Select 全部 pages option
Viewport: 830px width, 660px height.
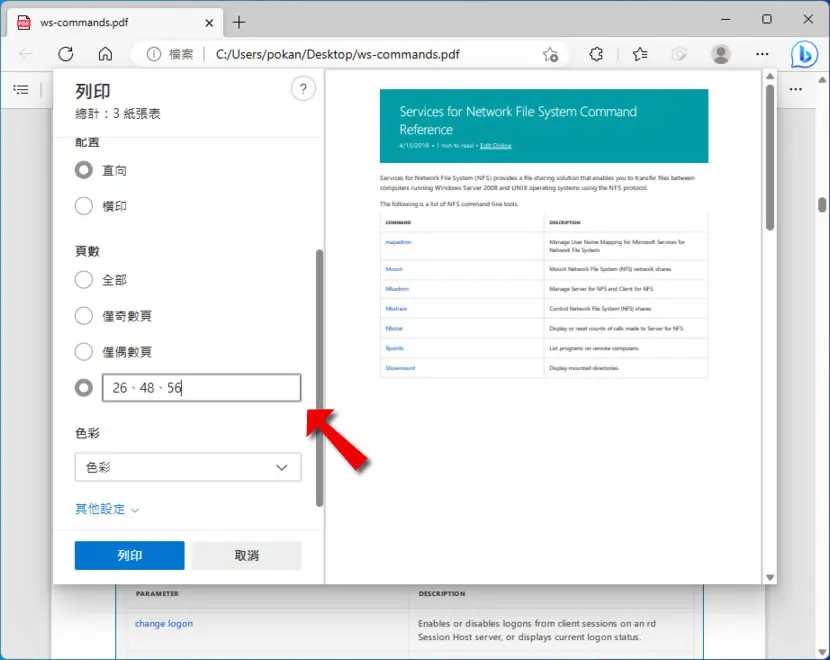84,279
